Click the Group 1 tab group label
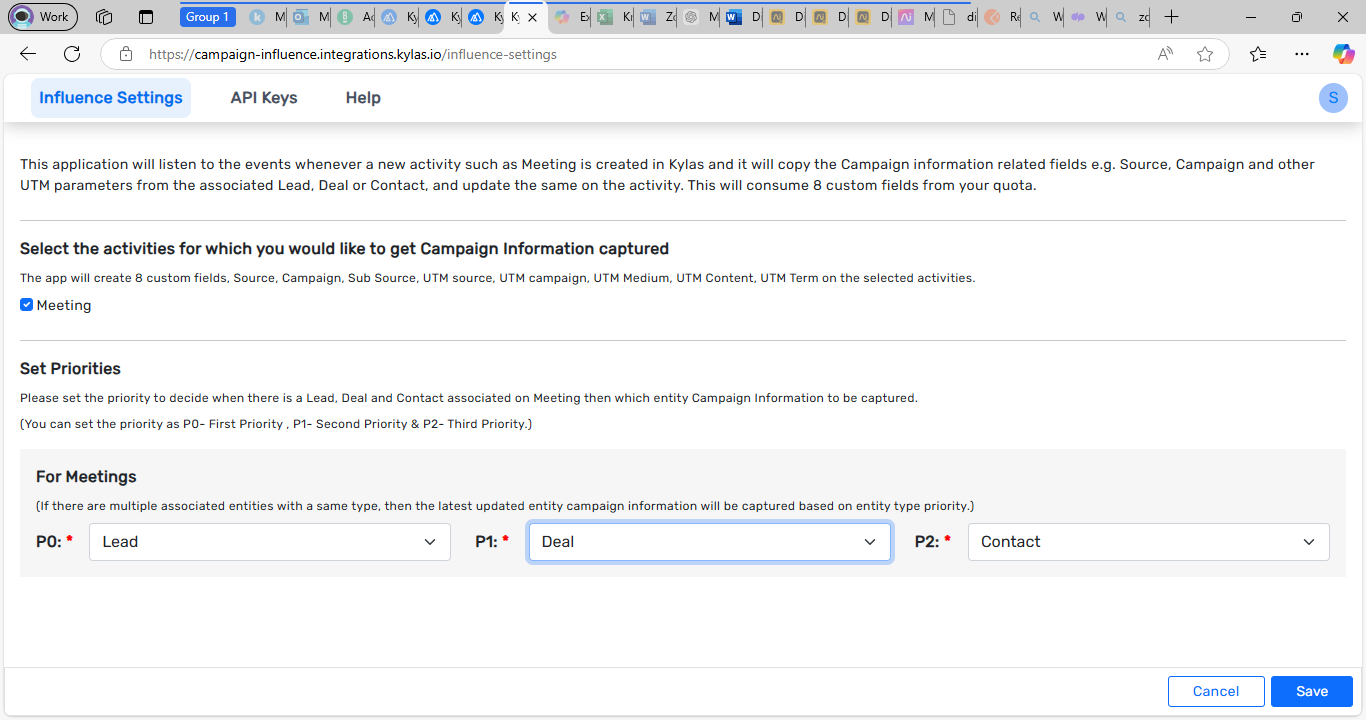 (x=208, y=17)
